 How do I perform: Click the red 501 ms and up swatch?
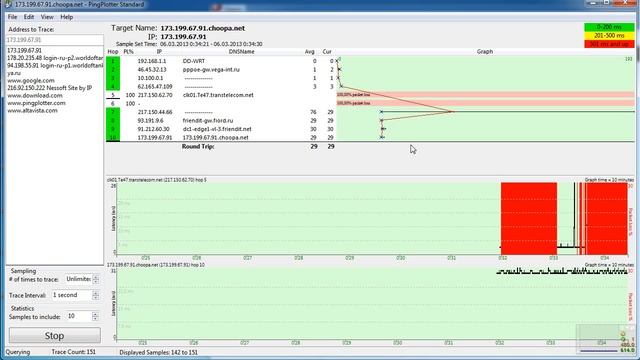click(609, 44)
